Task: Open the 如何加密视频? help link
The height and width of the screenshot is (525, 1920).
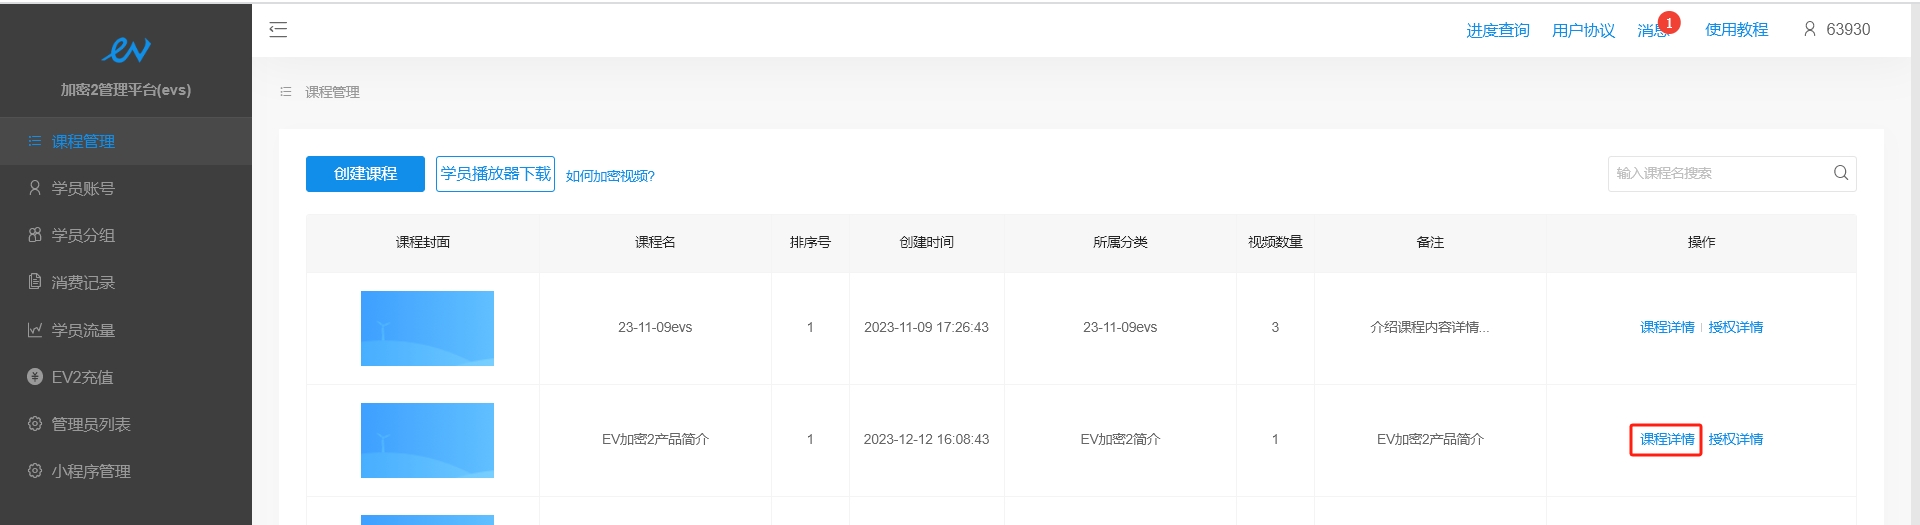Action: pos(610,176)
